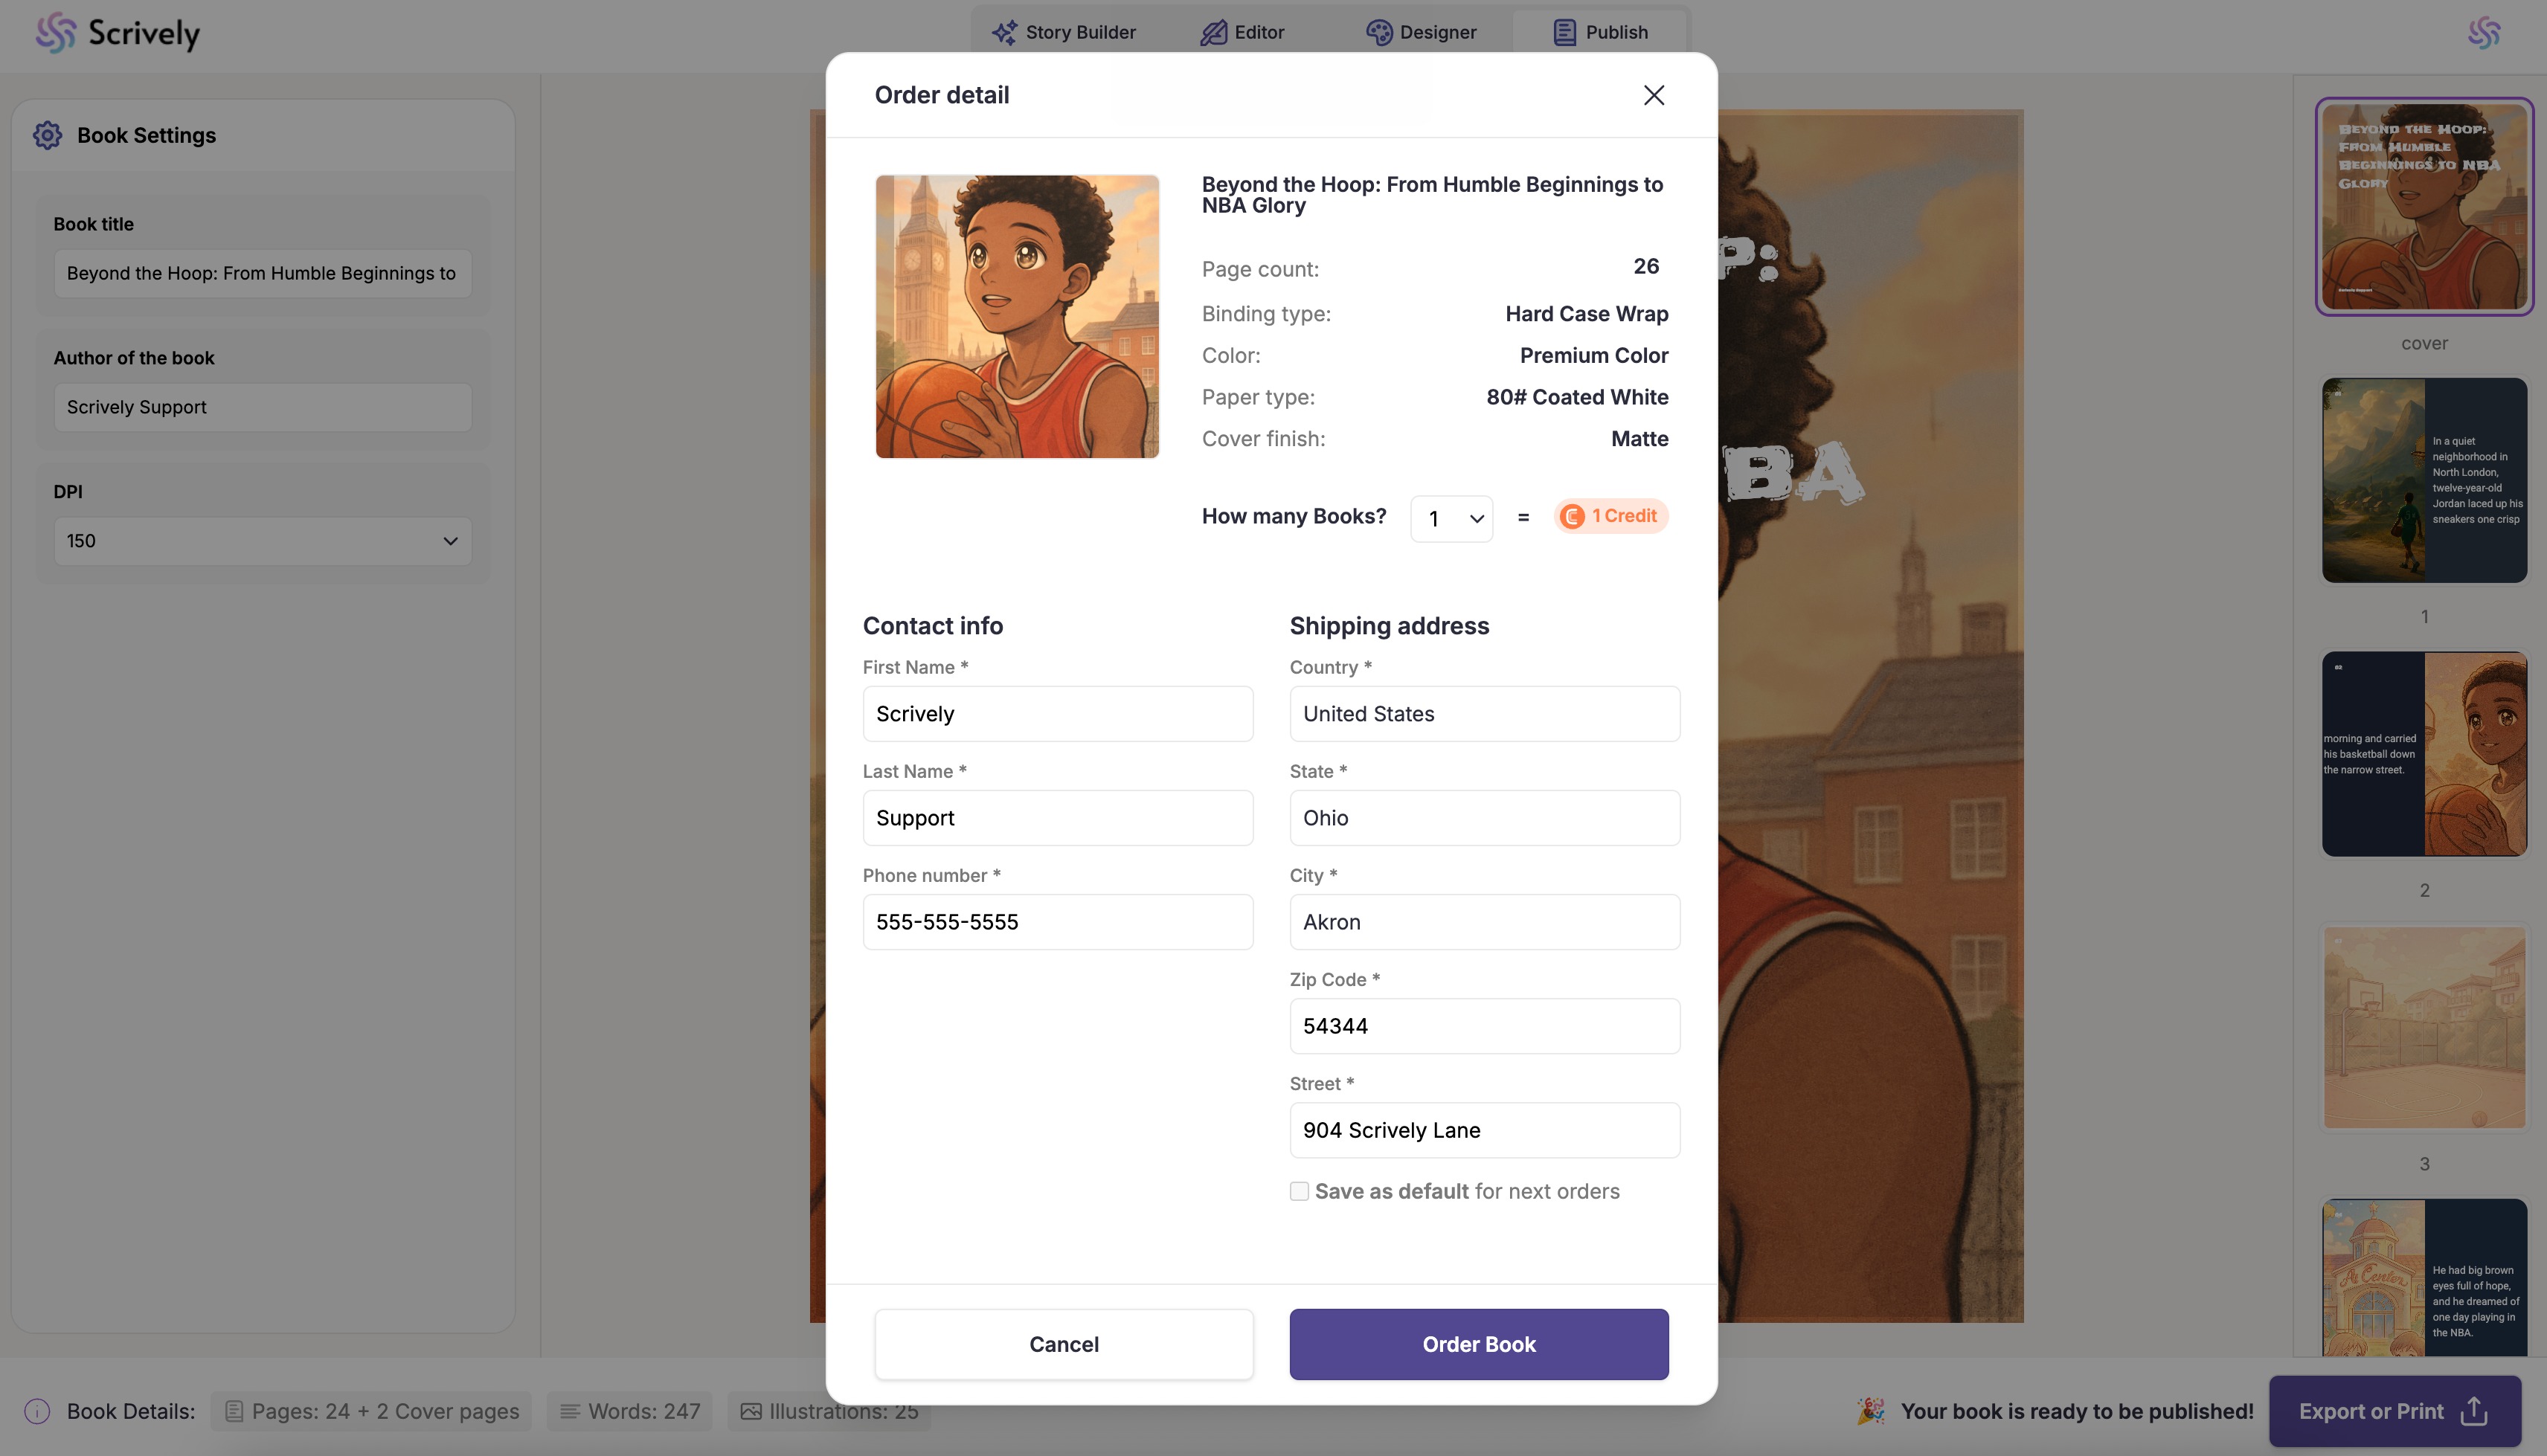Check Save as default for next orders
This screenshot has height=1456, width=2547.
pyautogui.click(x=1299, y=1191)
